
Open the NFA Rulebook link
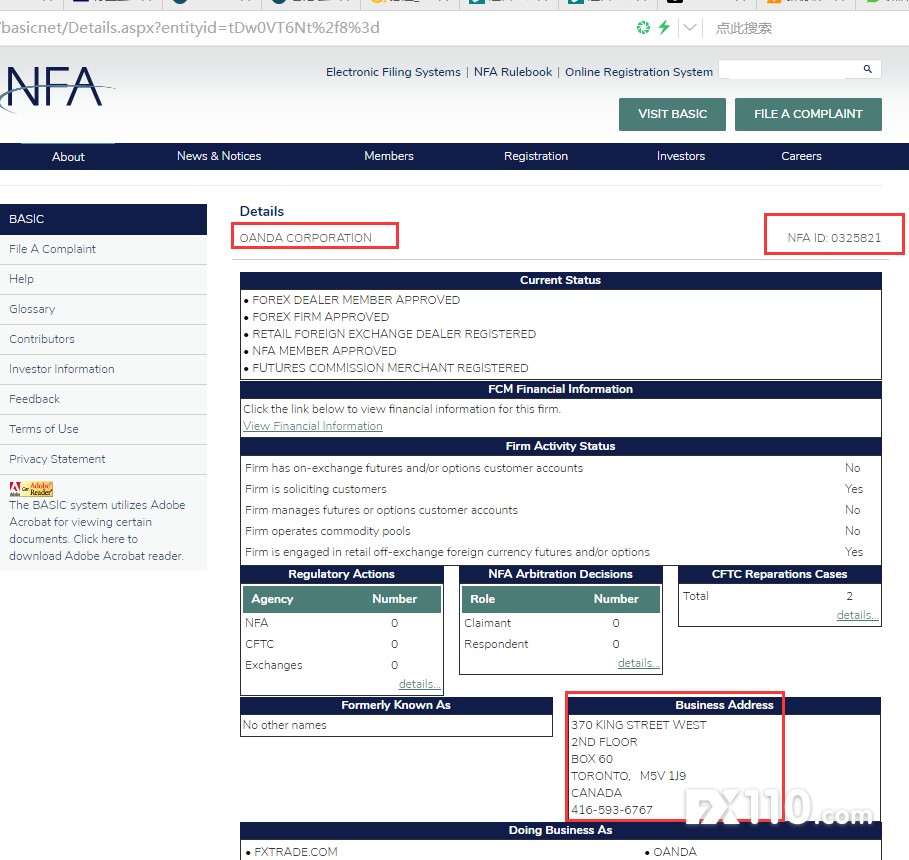[x=513, y=72]
